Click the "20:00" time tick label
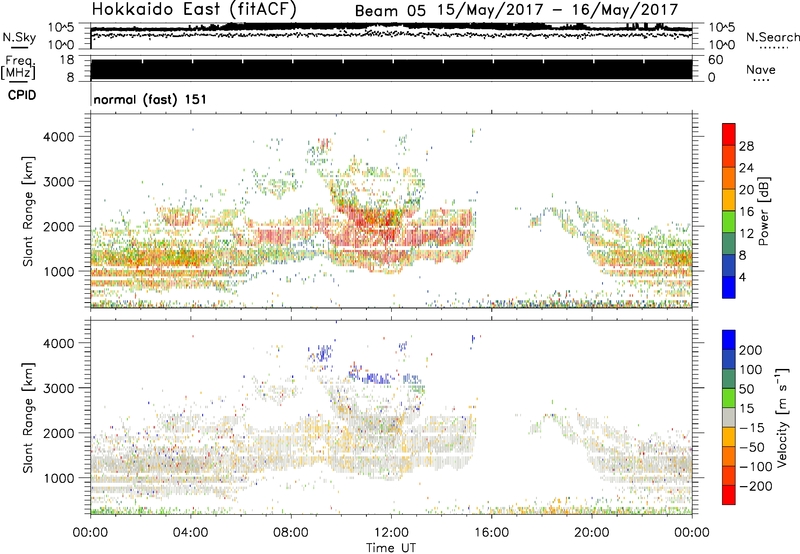 592,533
